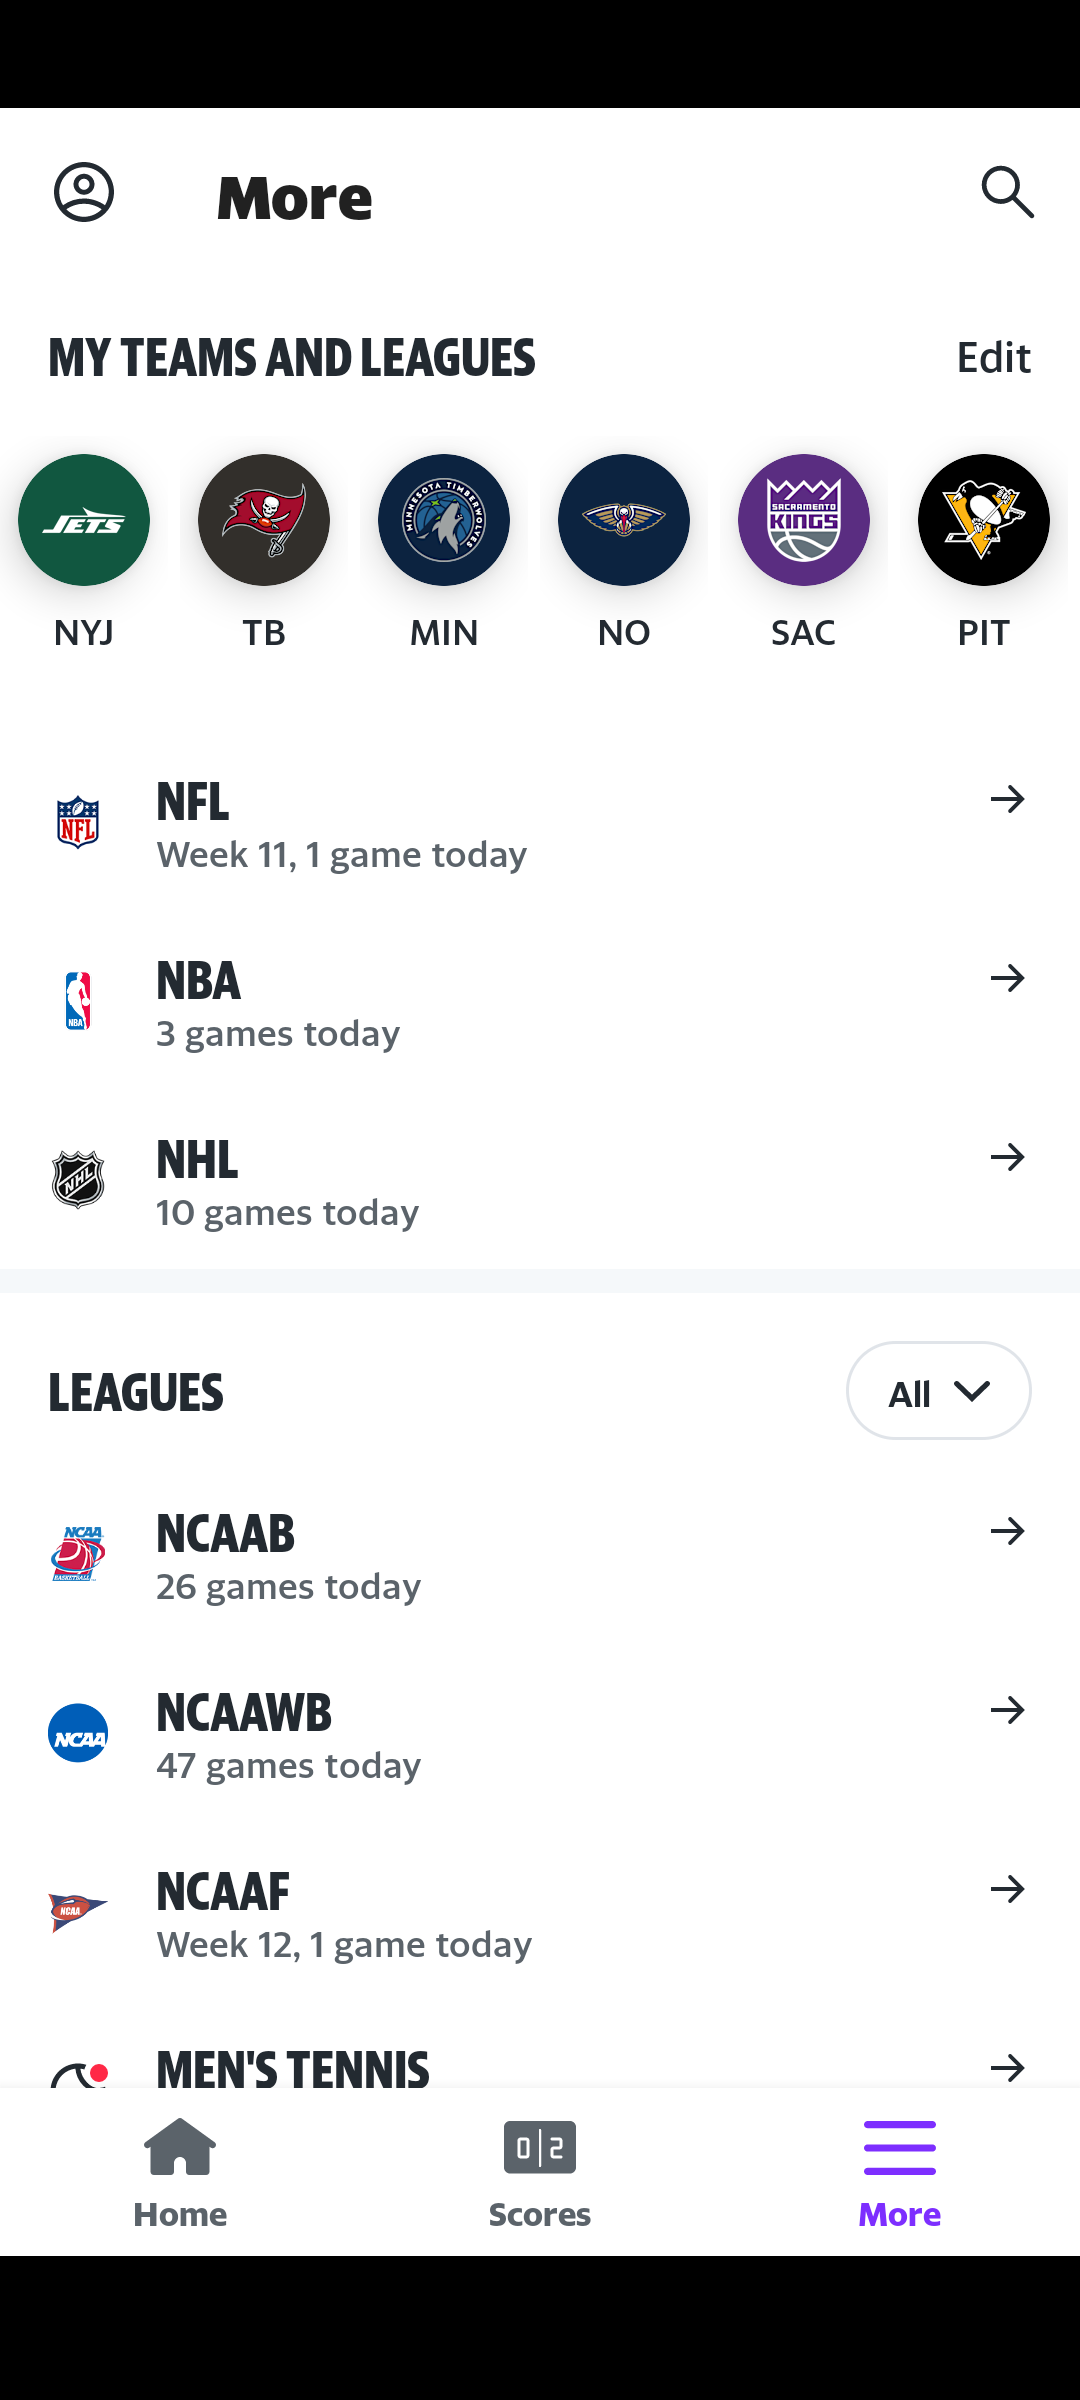1080x2400 pixels.
Task: Open the NCAAF Week 12 row
Action: click(540, 1914)
